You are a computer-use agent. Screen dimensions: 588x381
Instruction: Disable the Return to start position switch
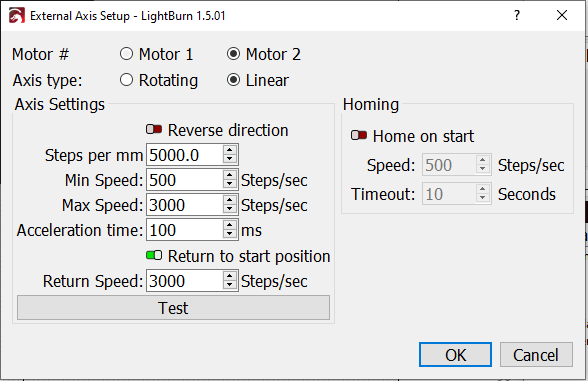[x=154, y=256]
